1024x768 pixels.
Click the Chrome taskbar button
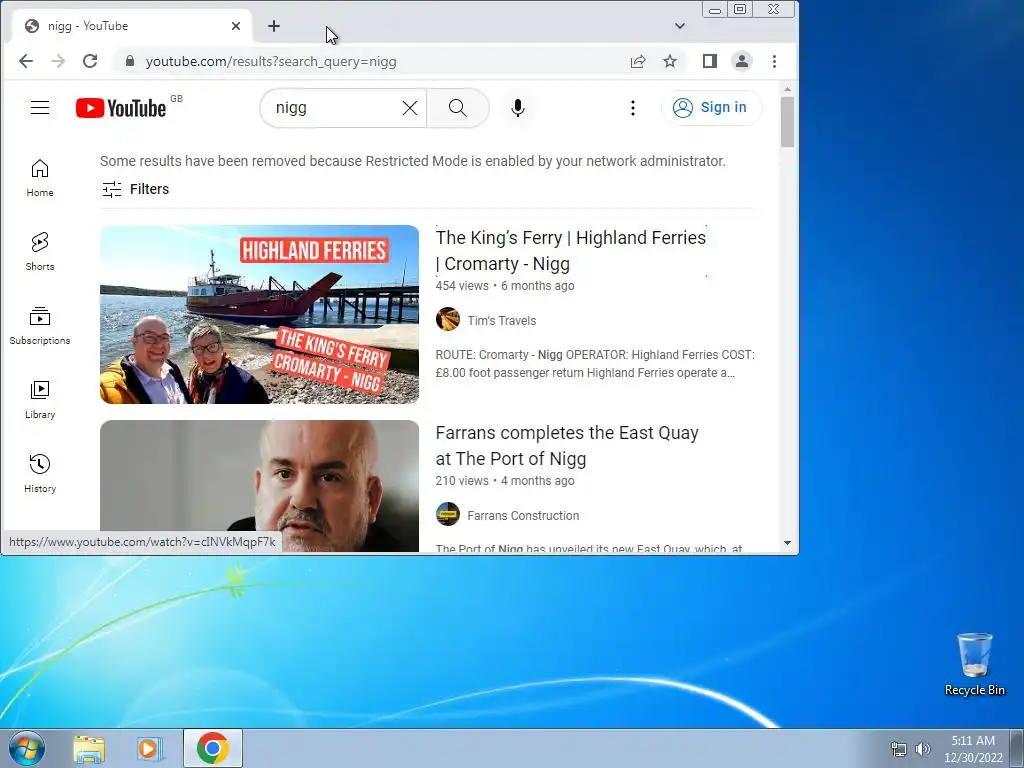click(212, 748)
